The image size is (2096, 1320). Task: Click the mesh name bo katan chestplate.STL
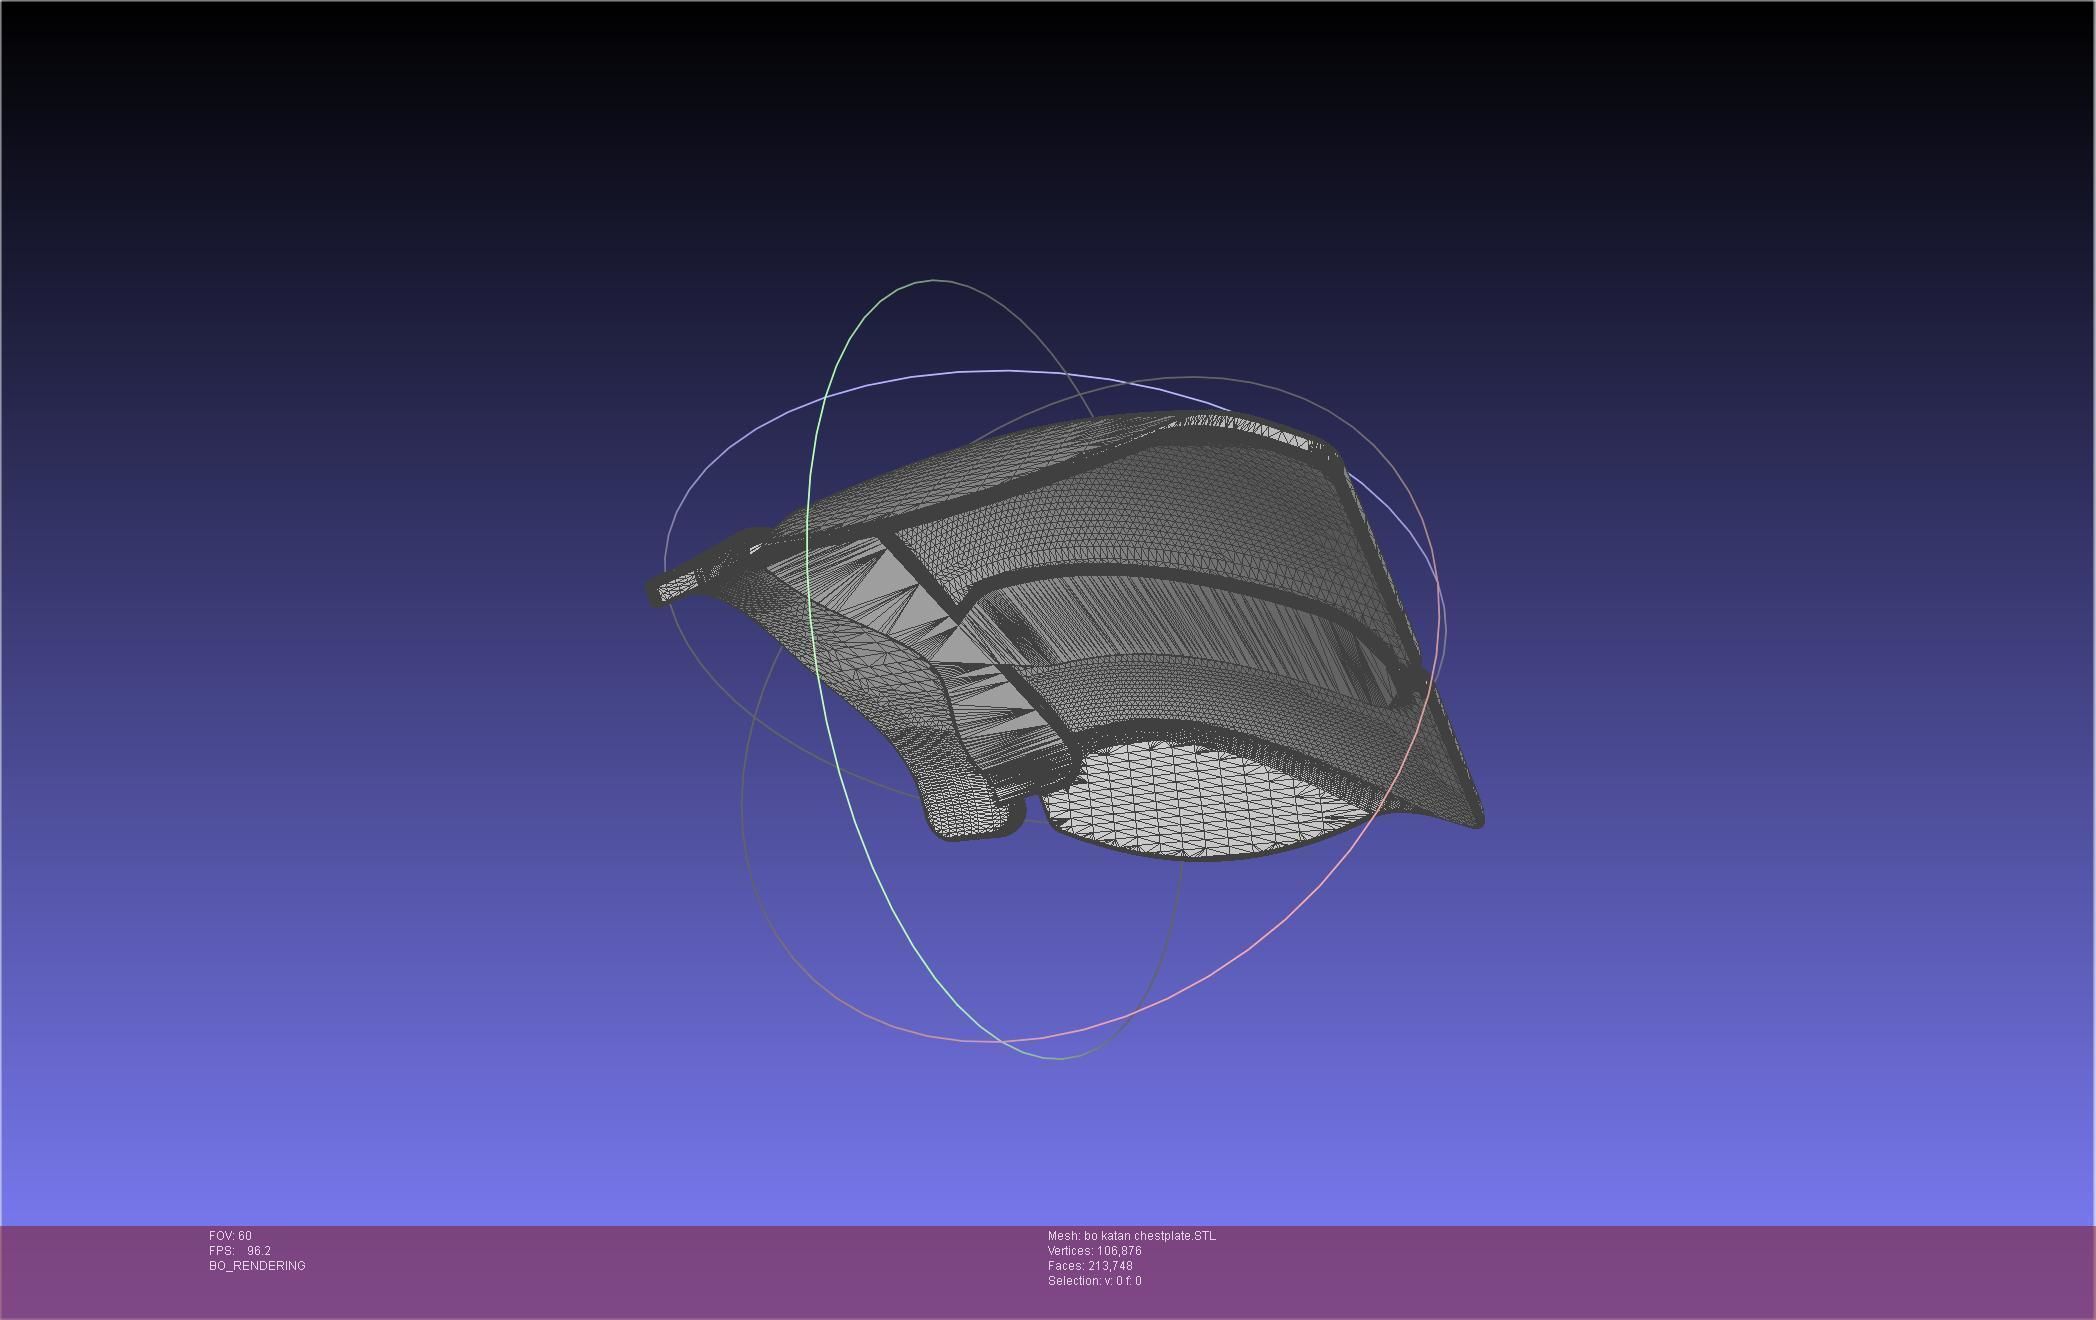(x=1132, y=1236)
